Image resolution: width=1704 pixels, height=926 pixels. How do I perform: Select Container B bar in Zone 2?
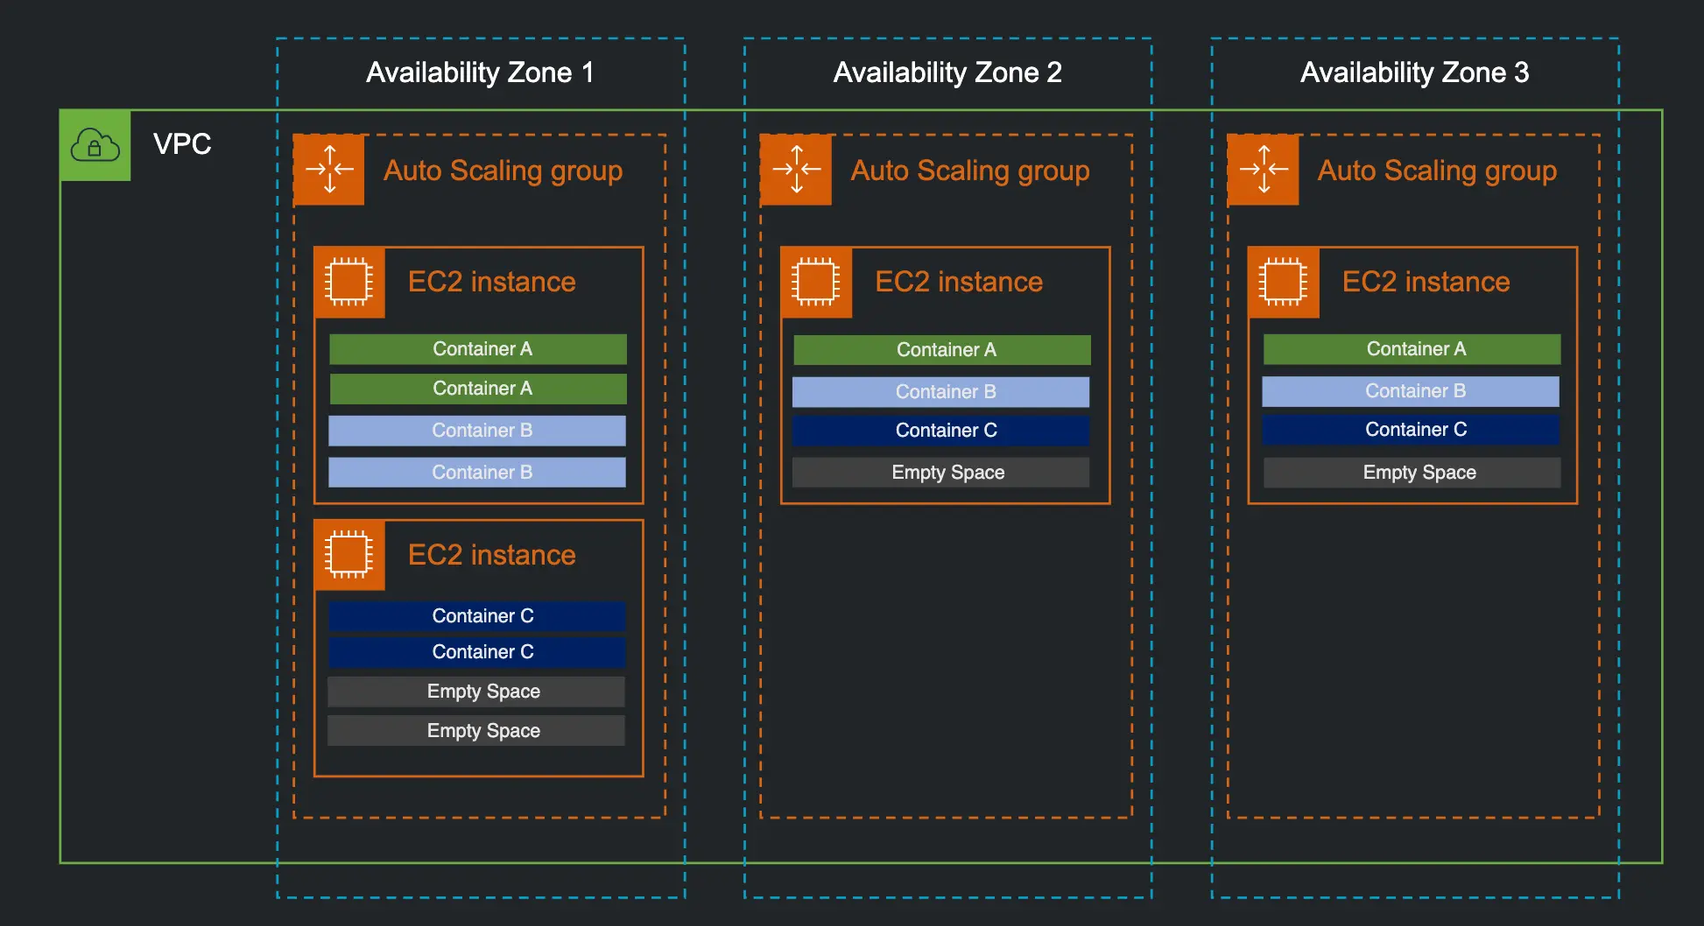coord(941,392)
